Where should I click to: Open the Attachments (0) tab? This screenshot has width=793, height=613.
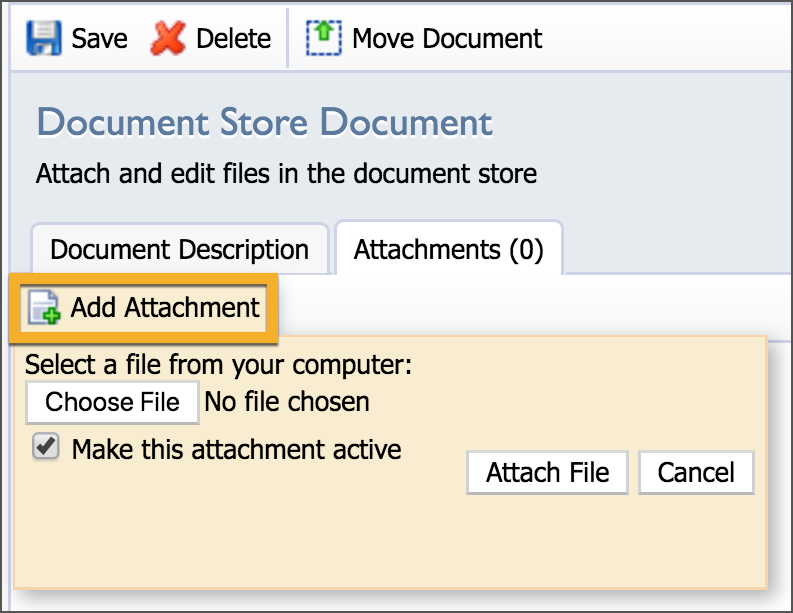point(449,249)
